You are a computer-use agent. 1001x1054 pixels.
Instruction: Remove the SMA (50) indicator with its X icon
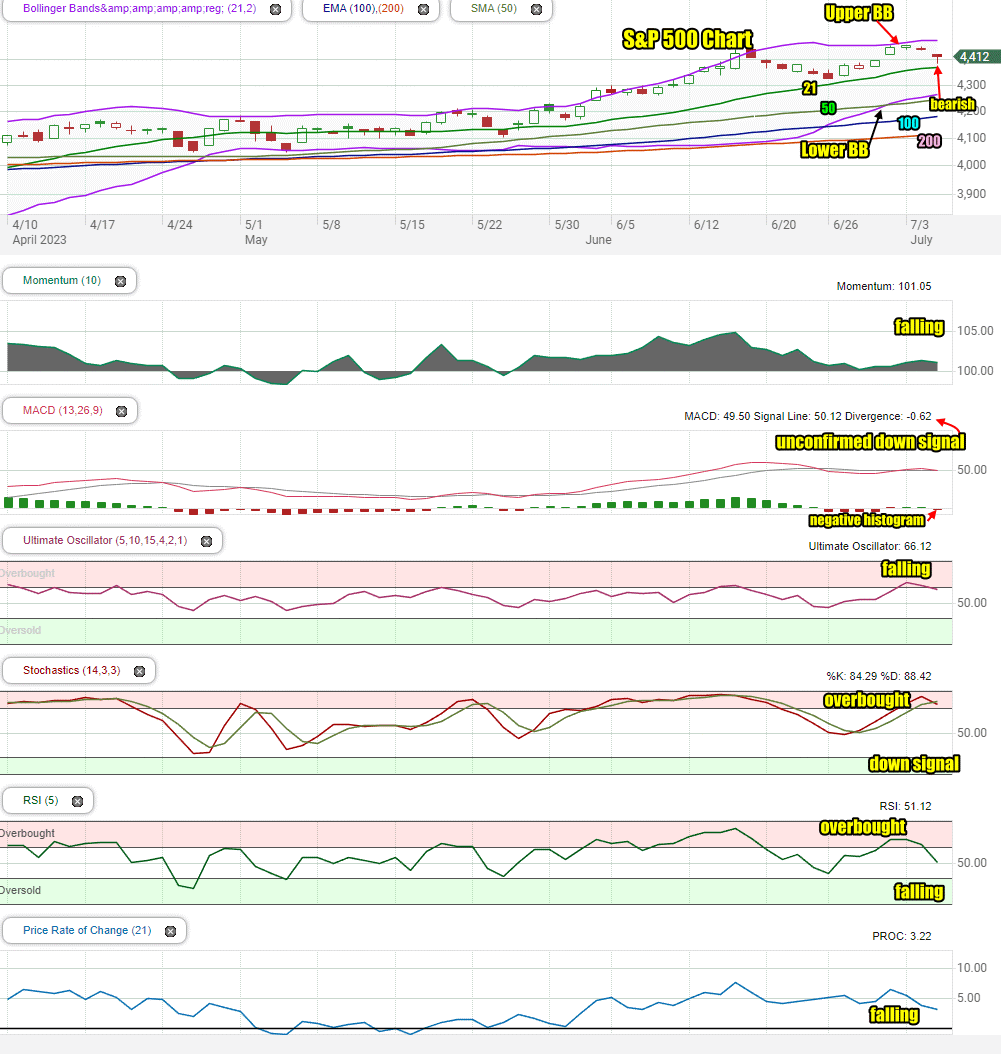point(536,9)
